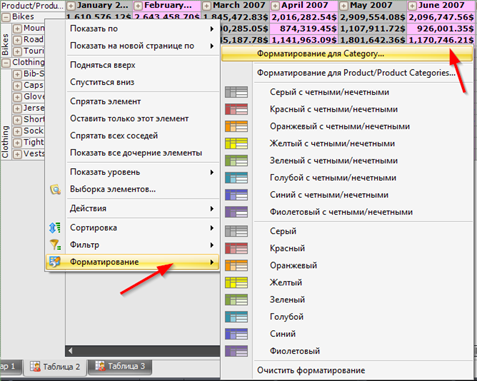Image resolution: width=477 pixels, height=381 pixels.
Task: Click the green odd/even style icon
Action: tap(236, 161)
